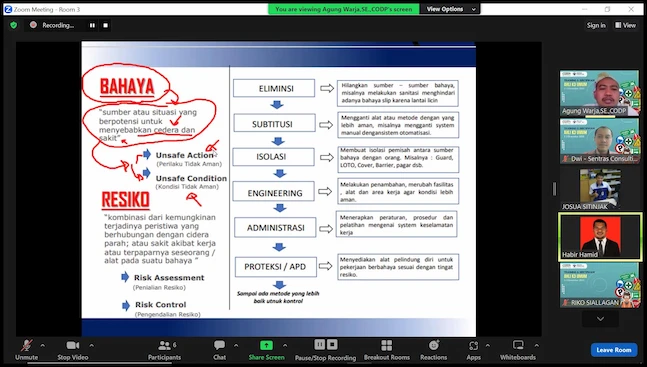Click the PROTEKSI / APD box
The width and height of the screenshot is (647, 367).
click(276, 267)
